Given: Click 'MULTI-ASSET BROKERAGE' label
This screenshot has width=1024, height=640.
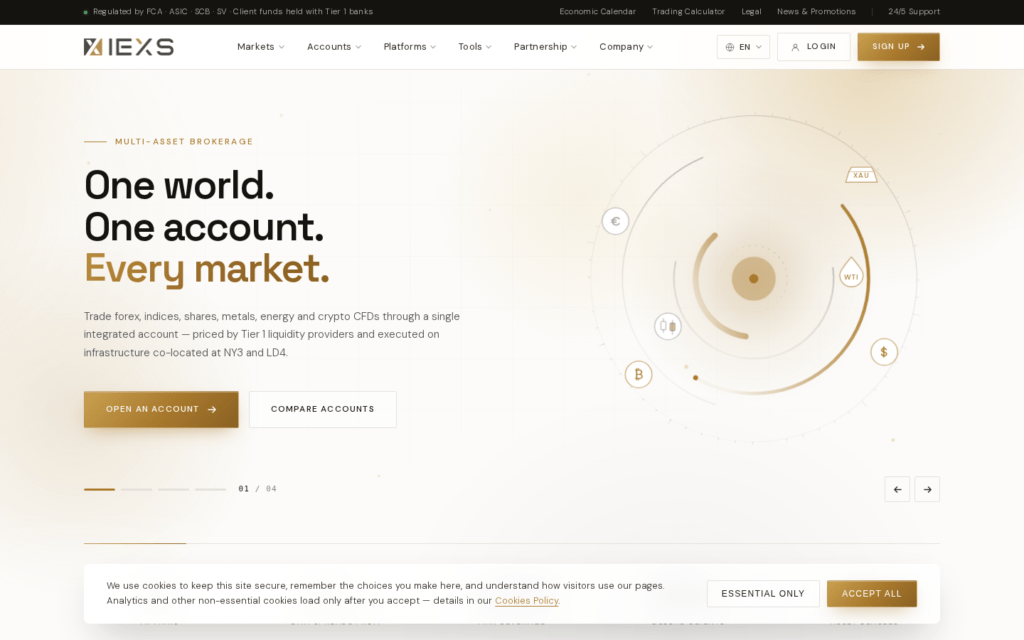Looking at the screenshot, I should pyautogui.click(x=184, y=141).
